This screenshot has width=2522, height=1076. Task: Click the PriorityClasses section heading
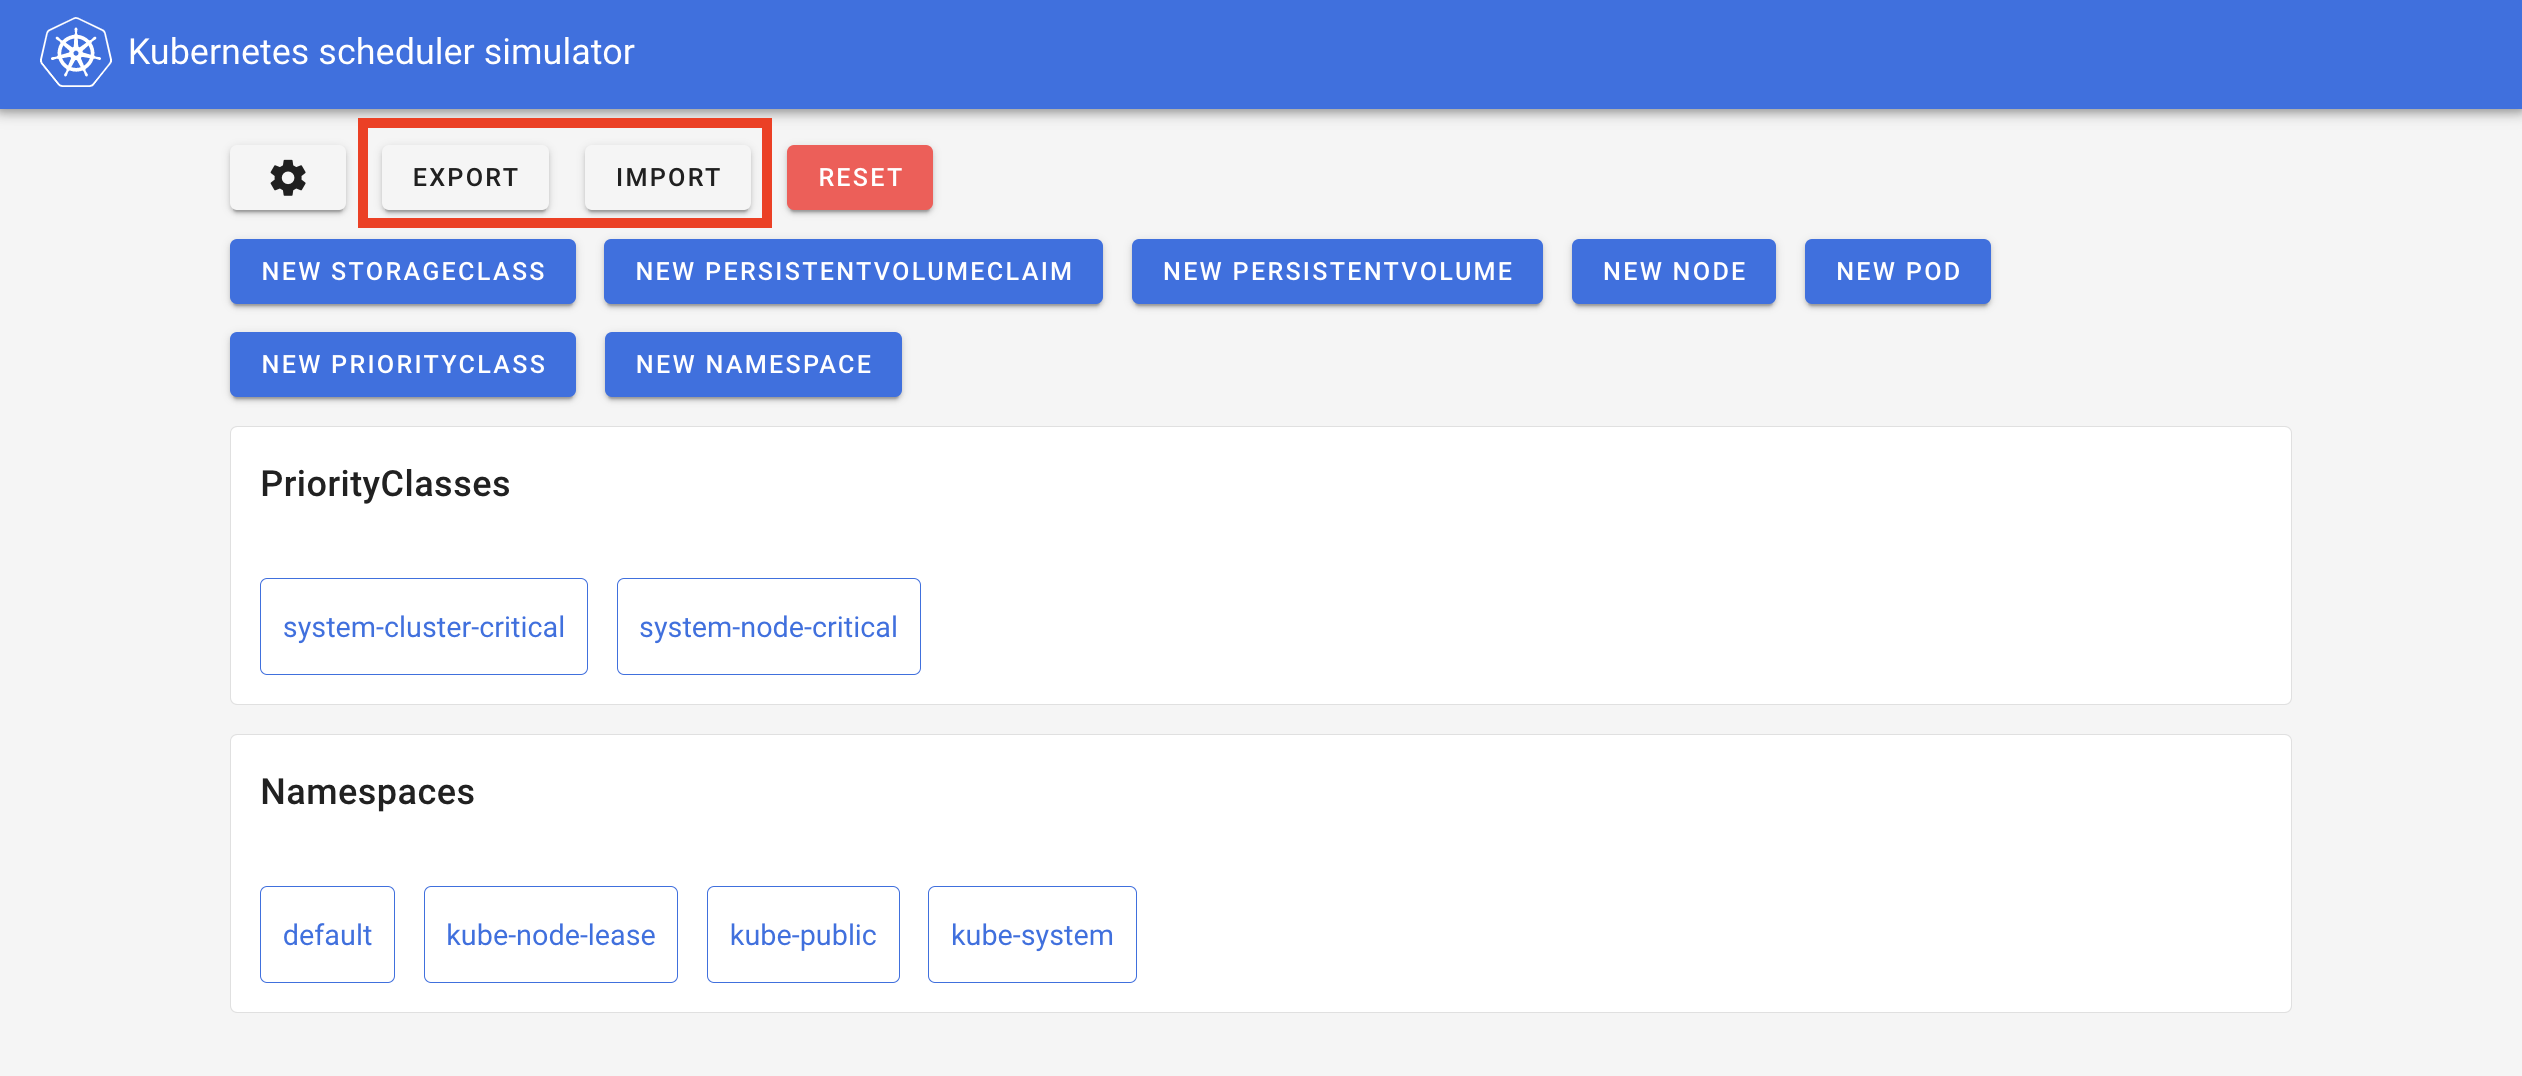coord(385,484)
